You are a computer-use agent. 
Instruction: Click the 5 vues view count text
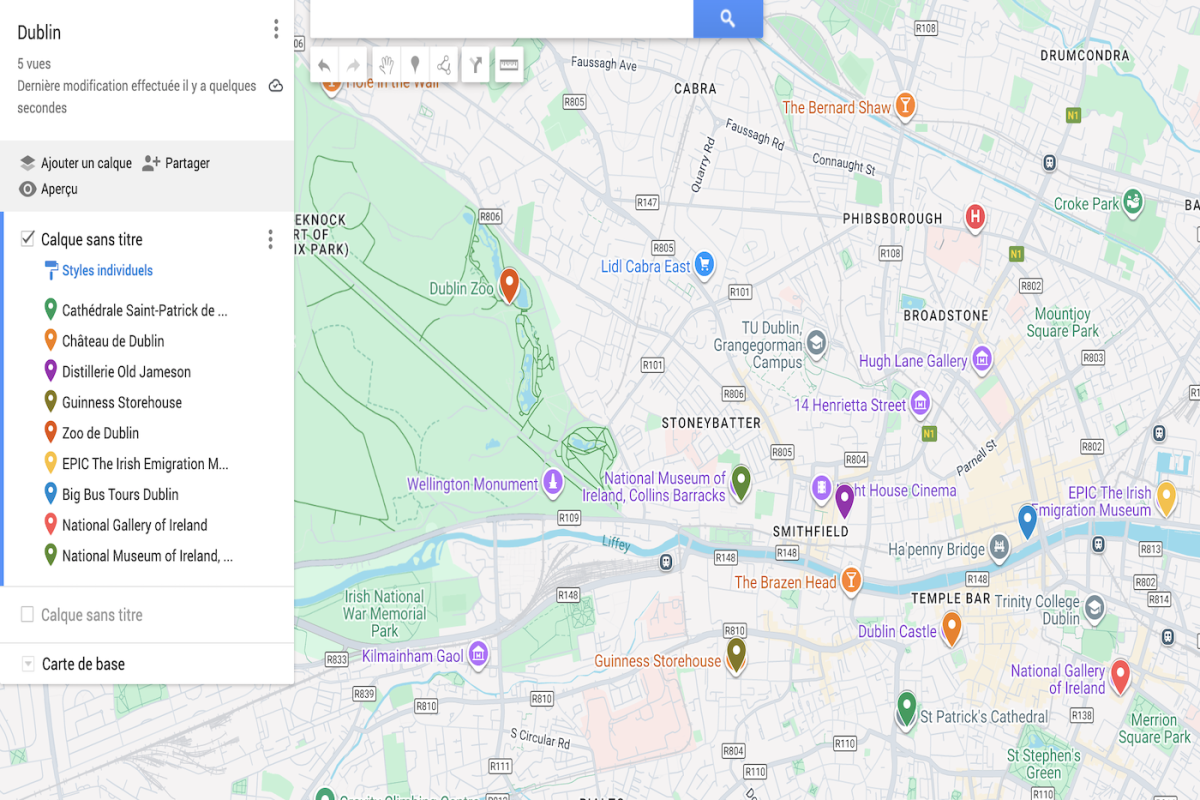[x=34, y=64]
